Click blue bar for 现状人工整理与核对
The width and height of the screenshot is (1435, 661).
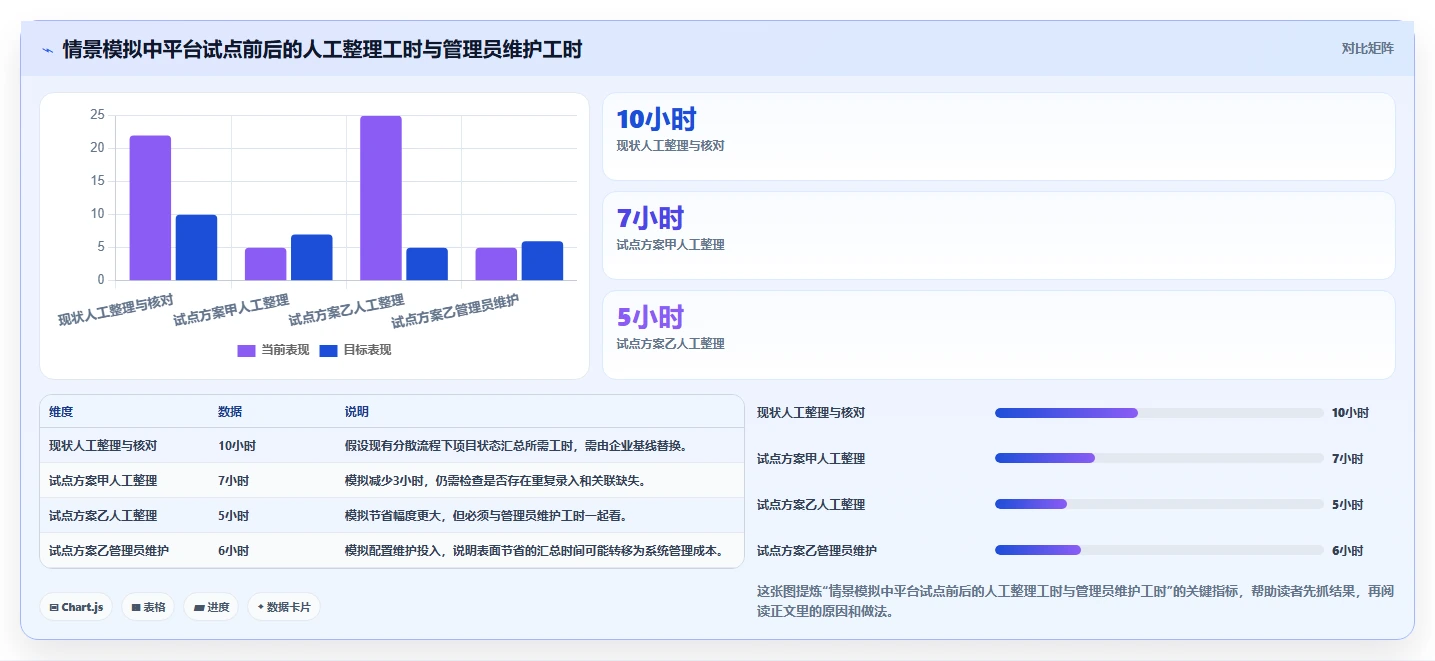pos(196,247)
